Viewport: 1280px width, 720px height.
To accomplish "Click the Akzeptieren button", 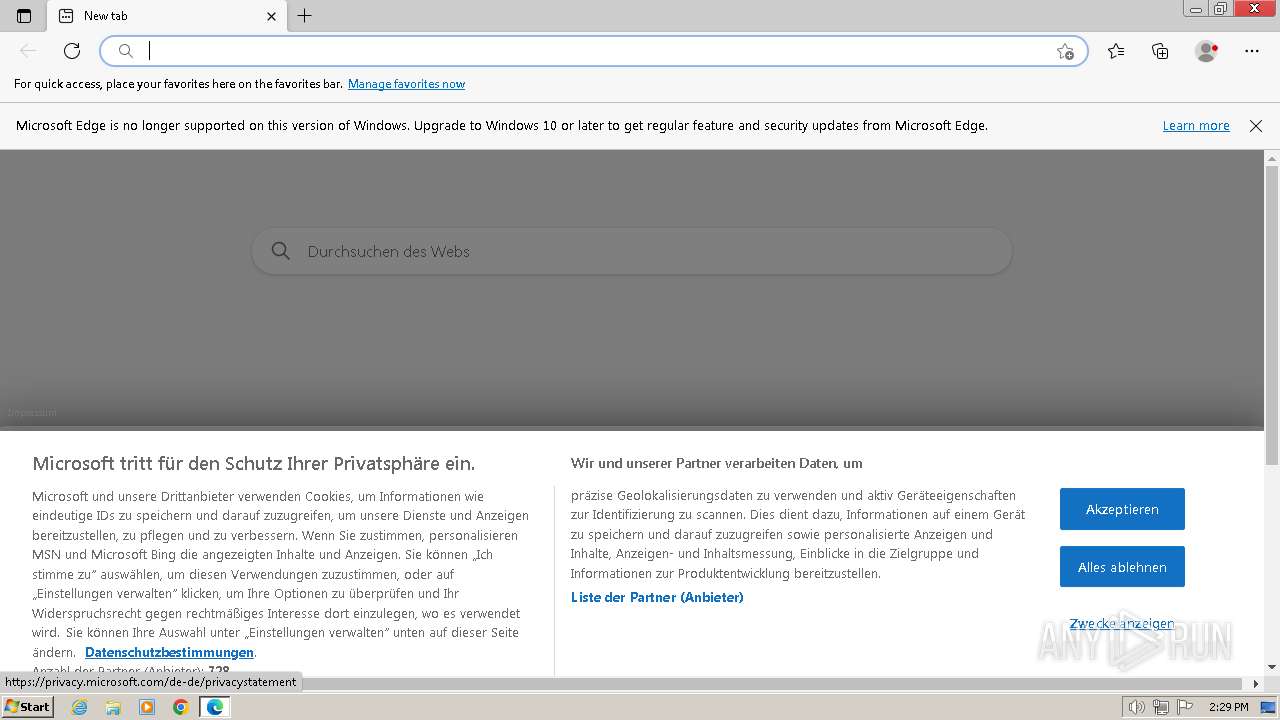I will pyautogui.click(x=1122, y=509).
